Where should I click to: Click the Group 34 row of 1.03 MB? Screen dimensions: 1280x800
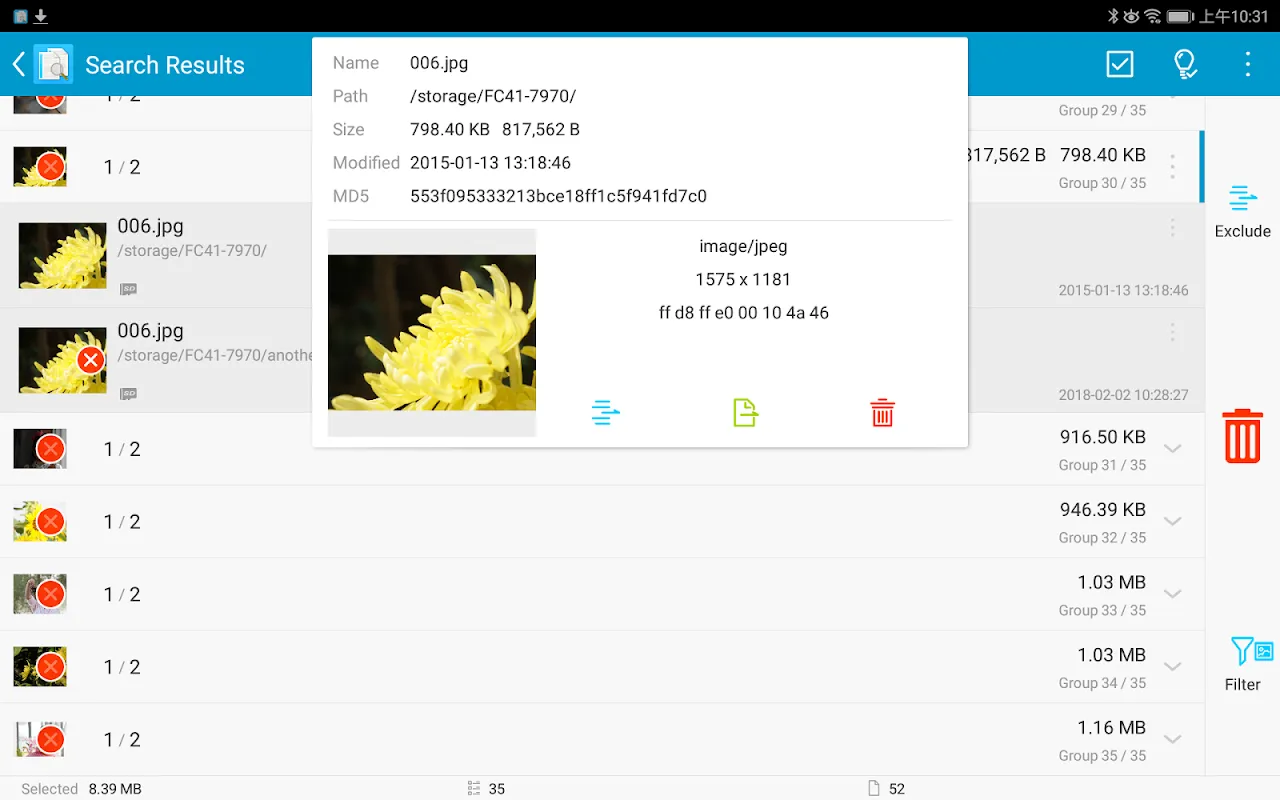click(600, 667)
